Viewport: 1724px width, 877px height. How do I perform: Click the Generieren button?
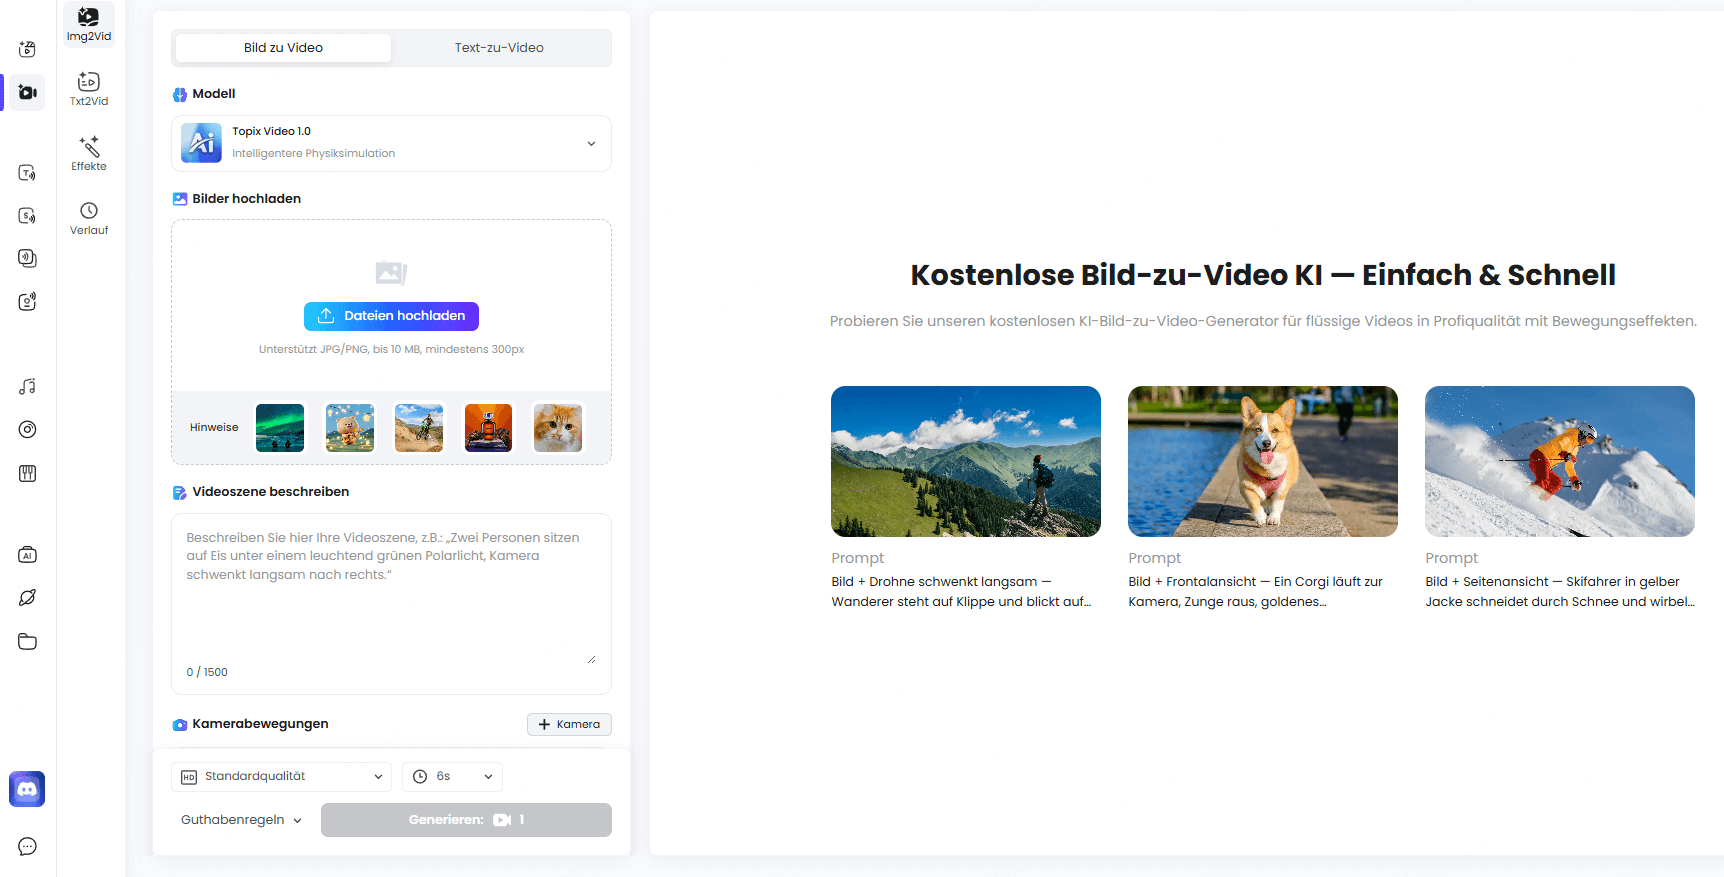[x=466, y=820]
